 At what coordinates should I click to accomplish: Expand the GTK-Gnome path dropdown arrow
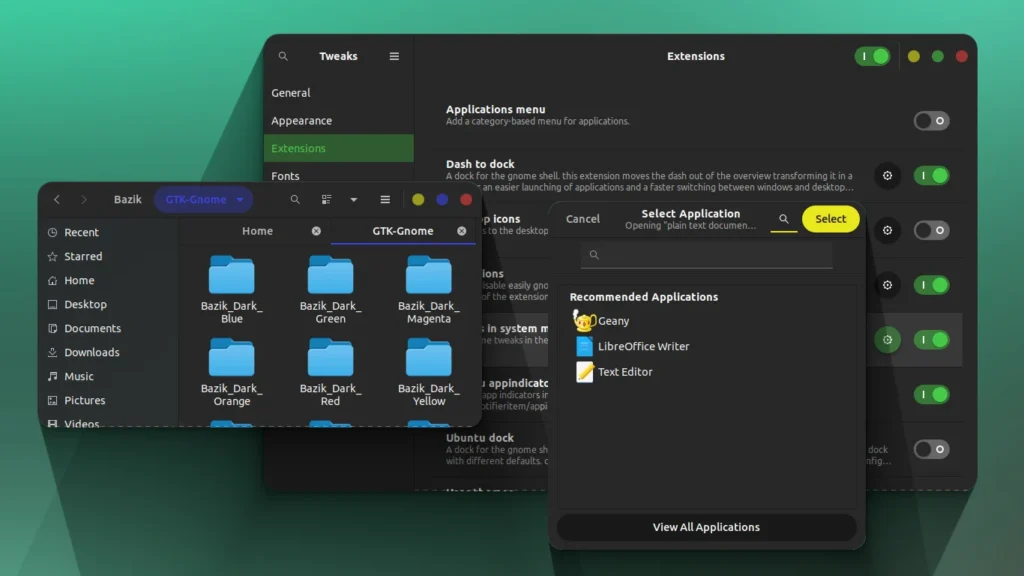[240, 200]
